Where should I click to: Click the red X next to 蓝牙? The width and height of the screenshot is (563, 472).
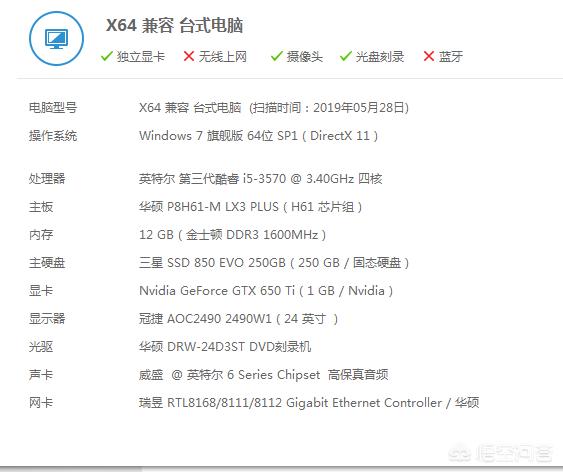pyautogui.click(x=429, y=56)
